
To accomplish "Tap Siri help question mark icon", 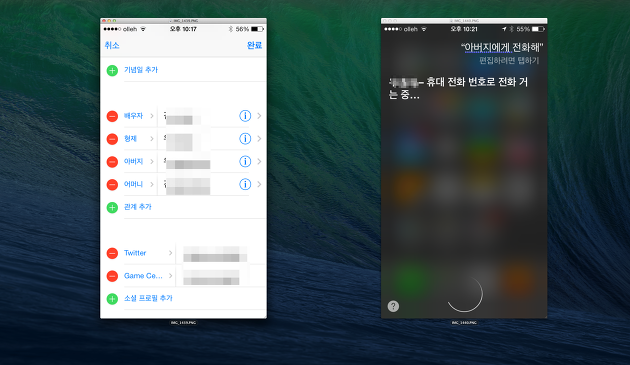I will tap(393, 306).
